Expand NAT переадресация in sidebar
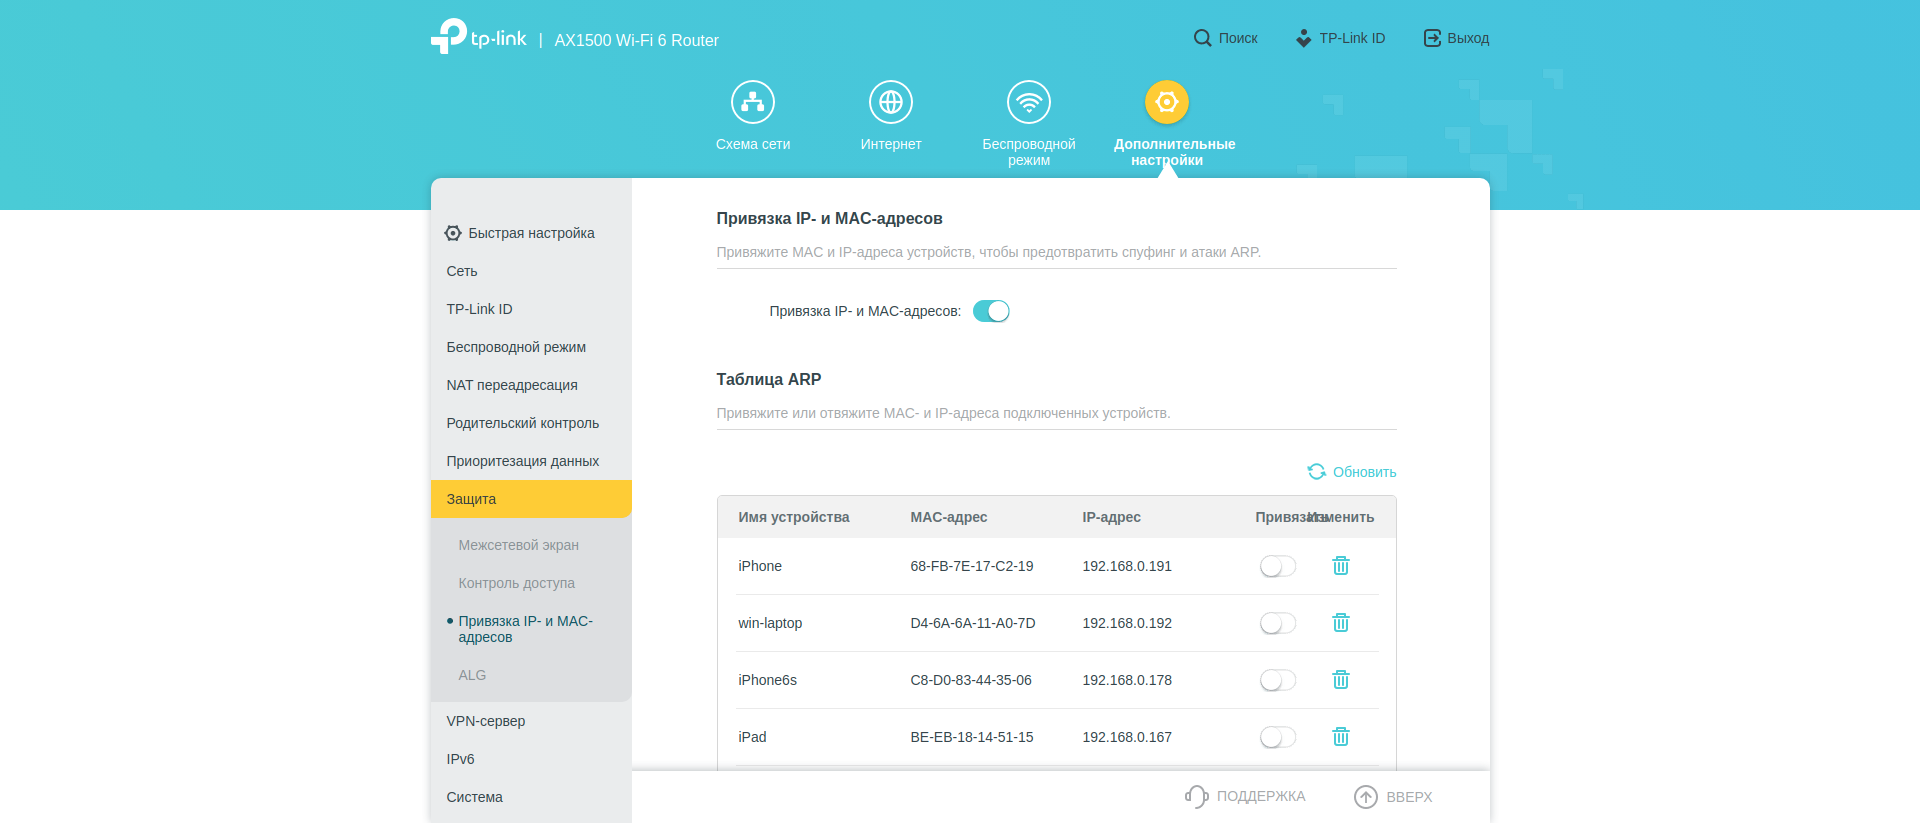The width and height of the screenshot is (1920, 823). click(512, 385)
